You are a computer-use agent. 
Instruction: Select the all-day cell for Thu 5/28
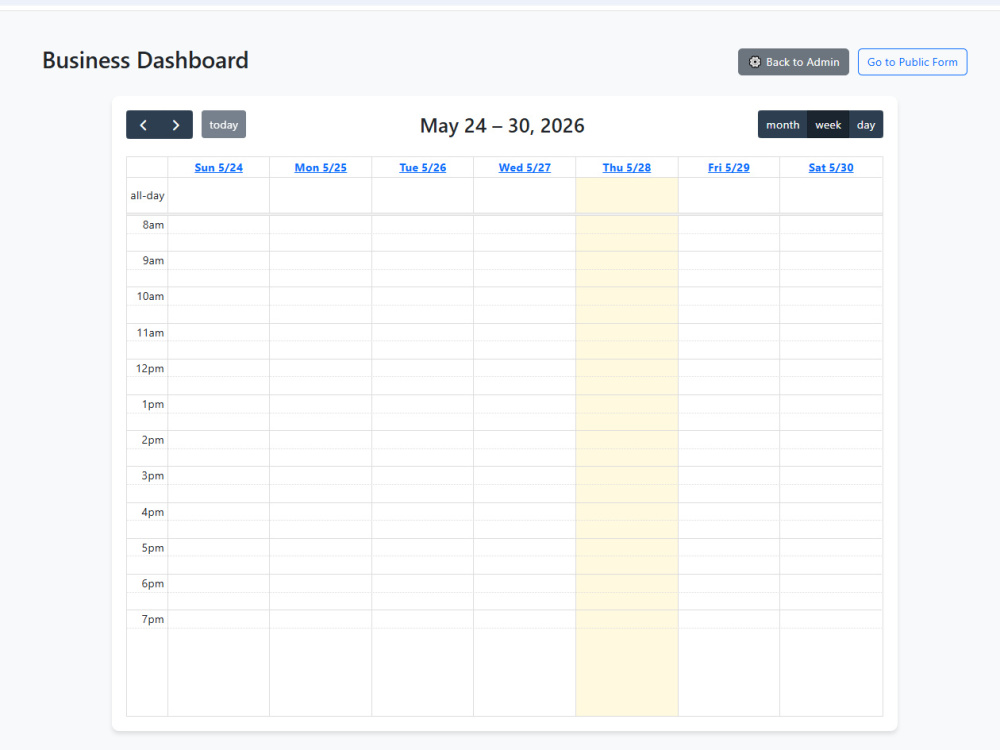pos(627,195)
